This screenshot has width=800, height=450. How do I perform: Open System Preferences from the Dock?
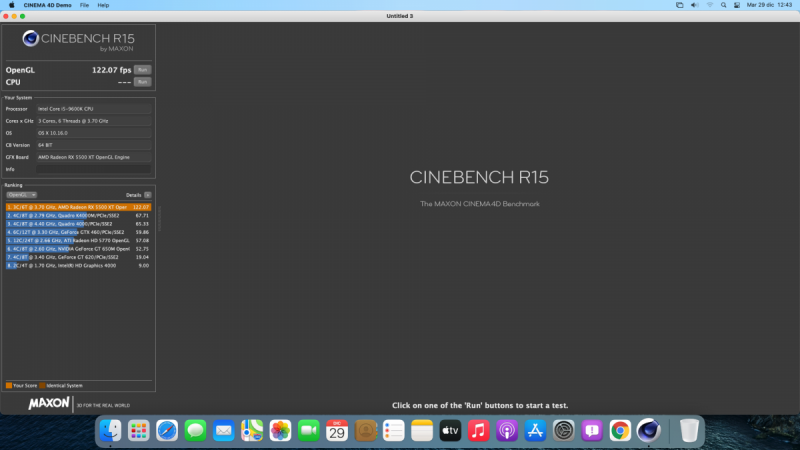pos(563,431)
